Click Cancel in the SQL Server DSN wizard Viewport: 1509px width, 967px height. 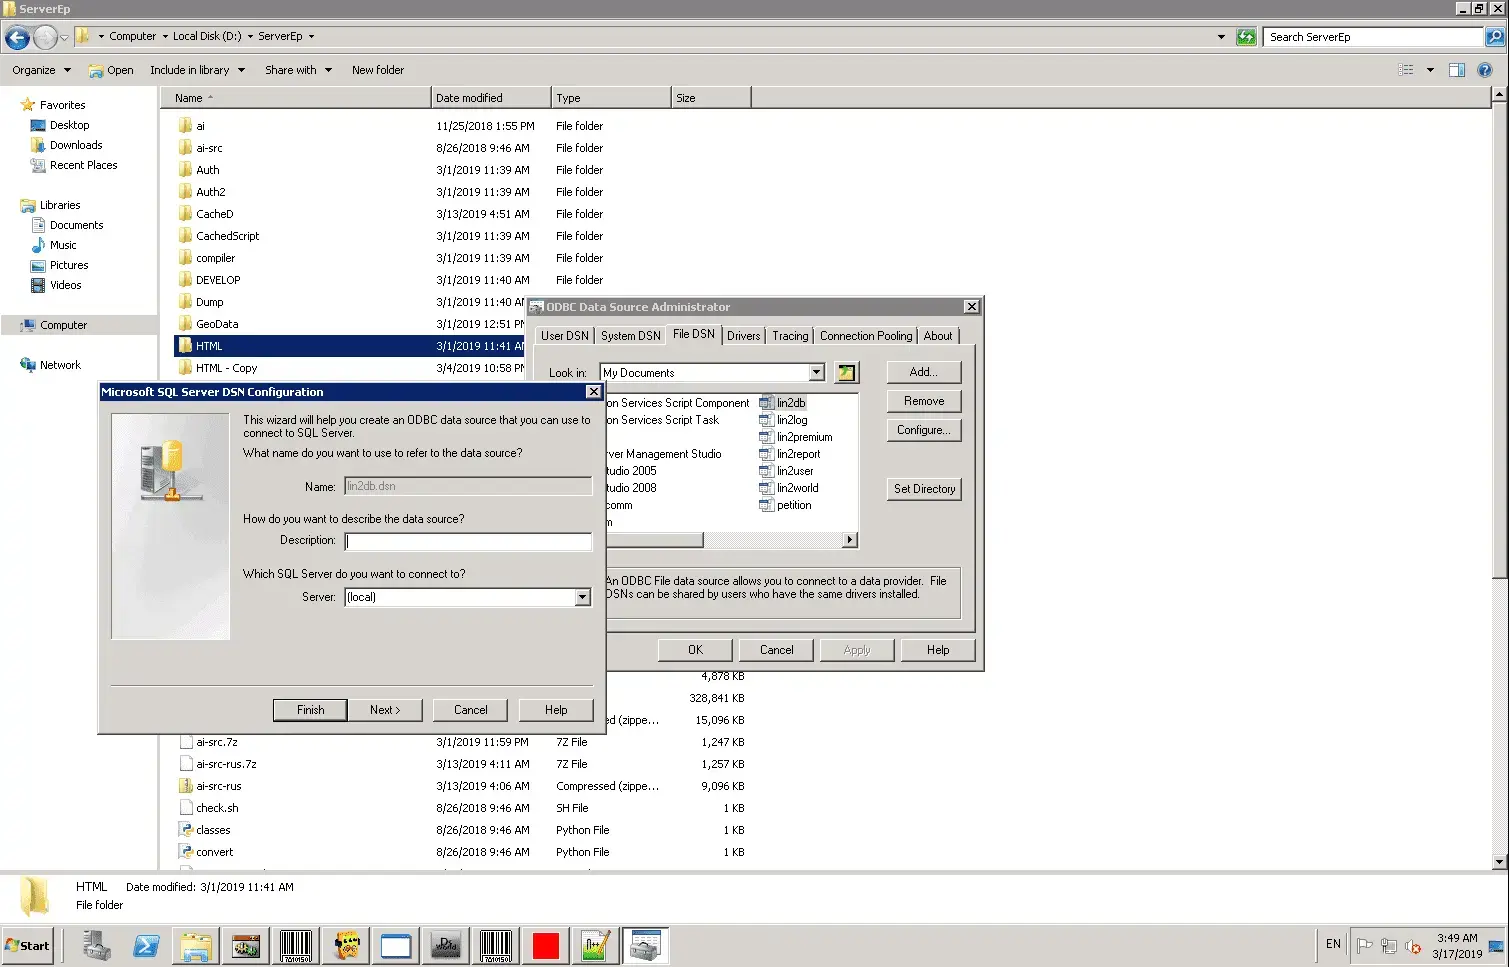[x=471, y=710]
